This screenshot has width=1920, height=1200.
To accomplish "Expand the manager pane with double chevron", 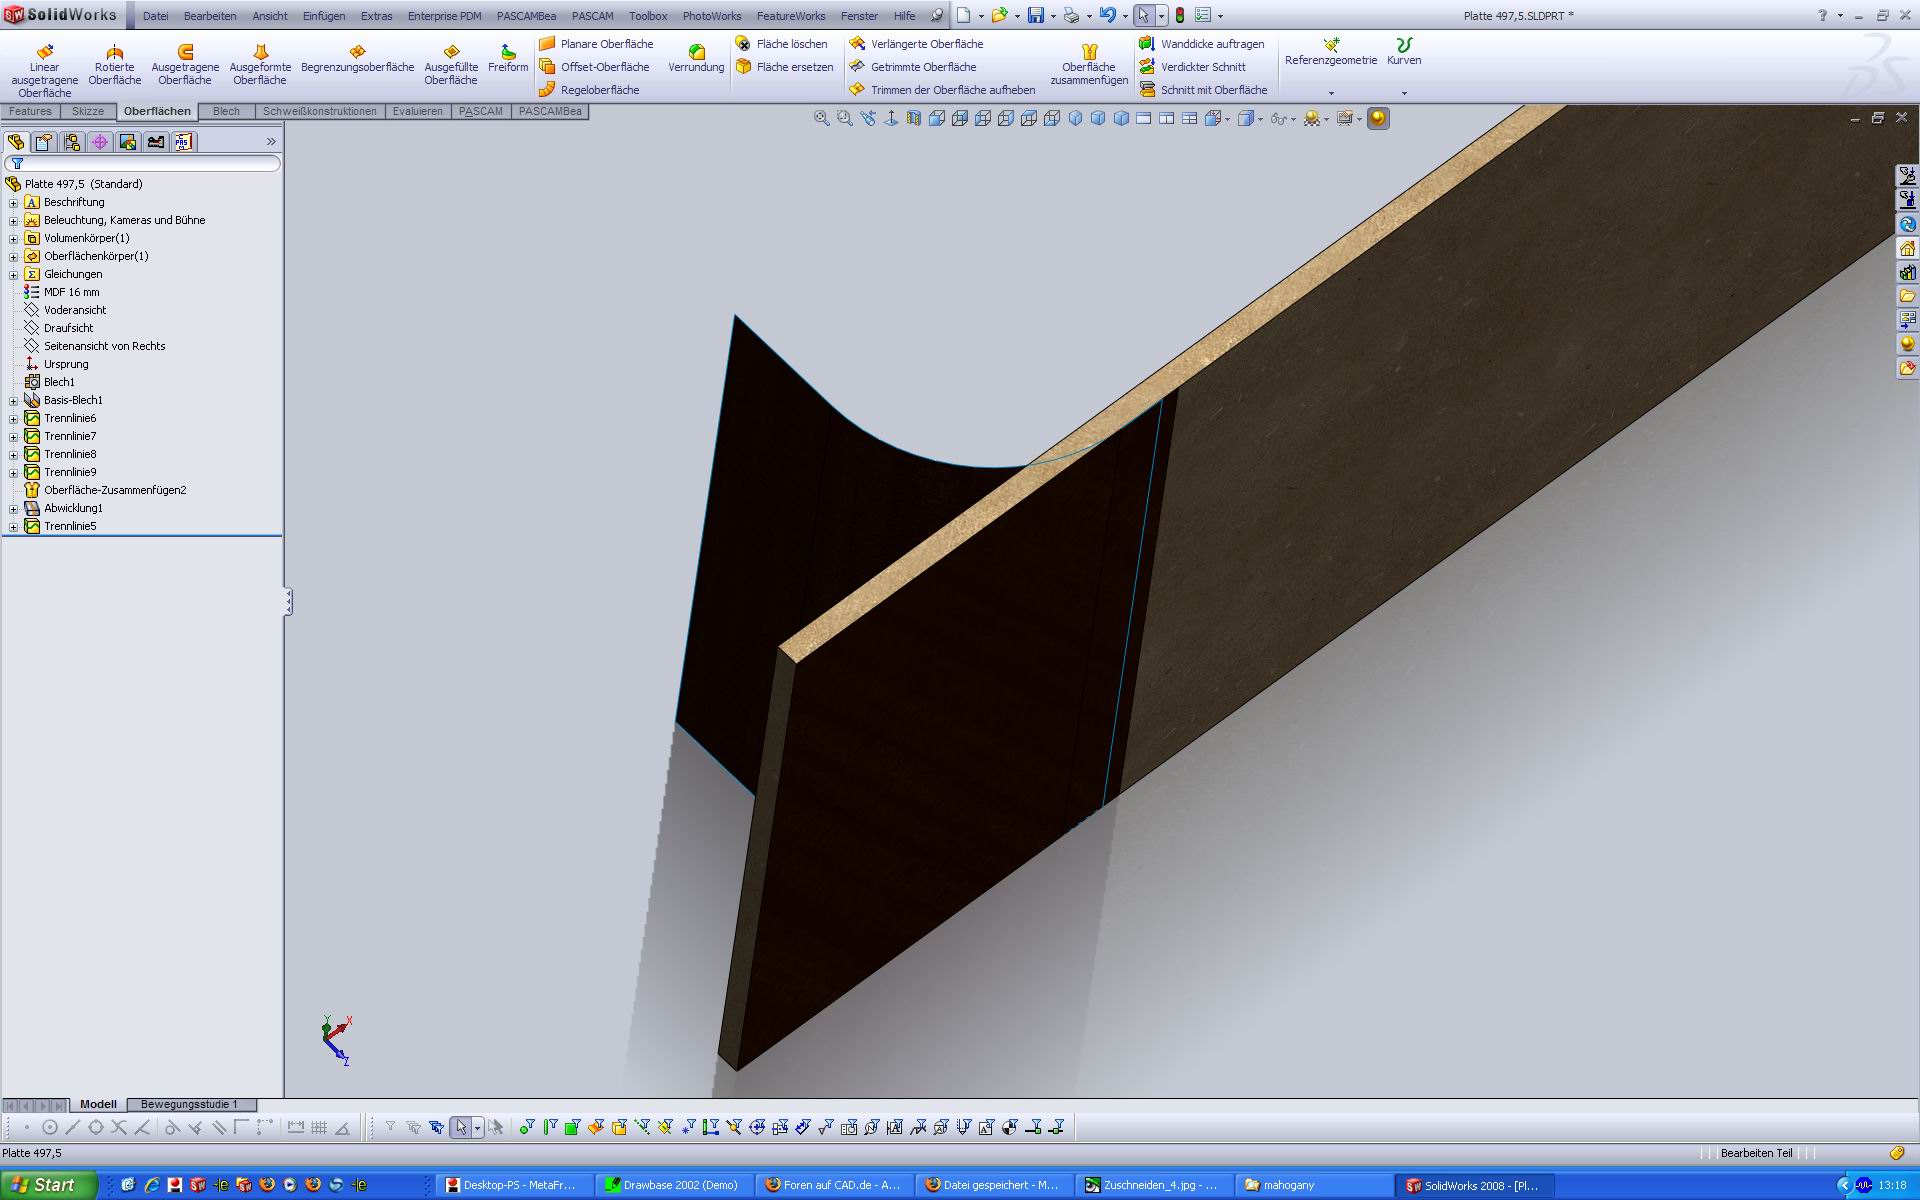I will coord(271,142).
